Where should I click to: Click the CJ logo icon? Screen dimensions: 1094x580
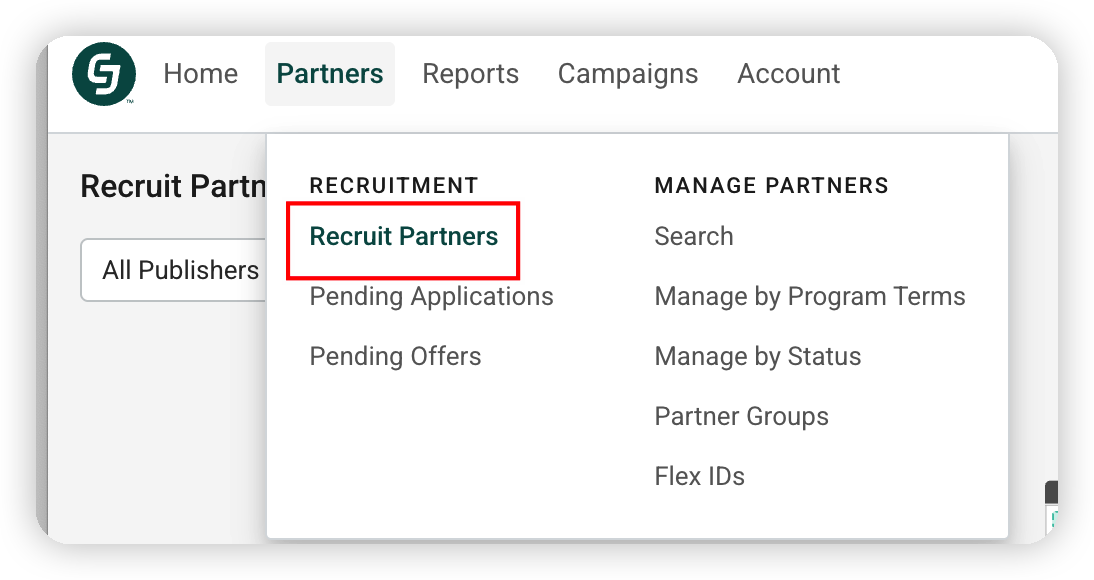tap(103, 74)
